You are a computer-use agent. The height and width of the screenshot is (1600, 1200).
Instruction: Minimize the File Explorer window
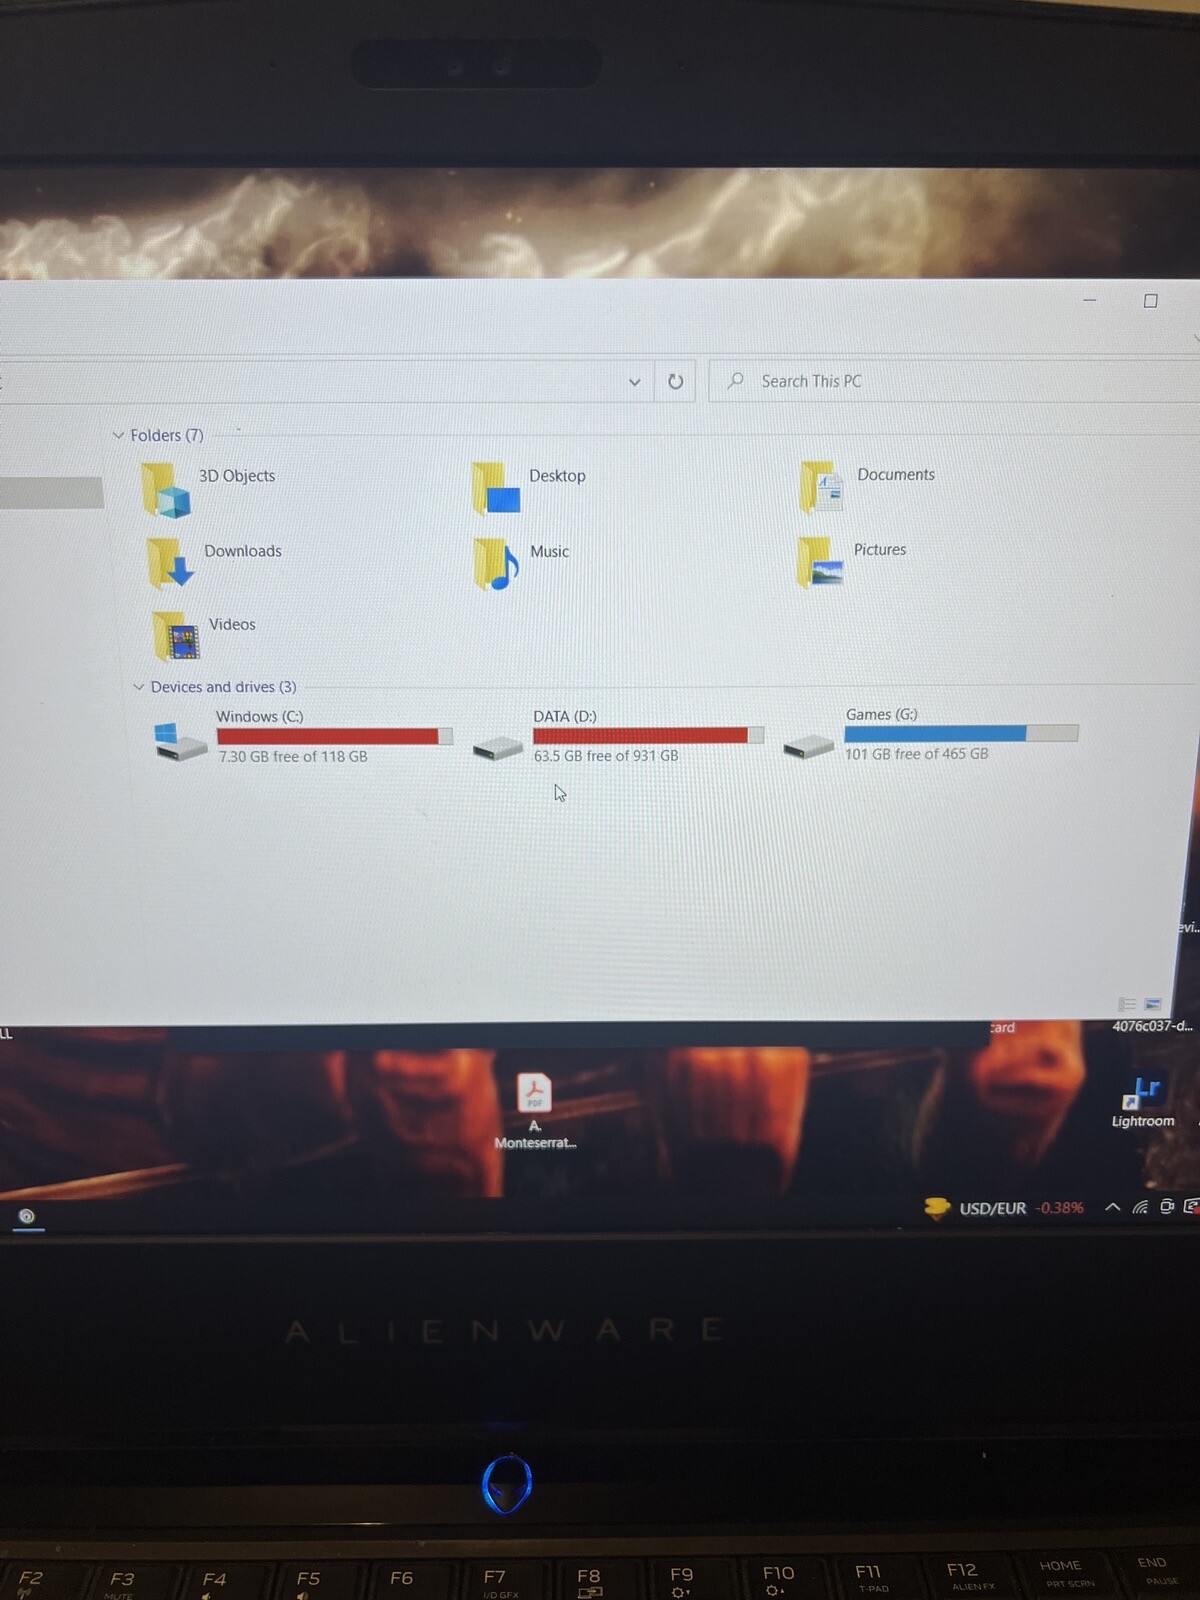pos(1090,300)
